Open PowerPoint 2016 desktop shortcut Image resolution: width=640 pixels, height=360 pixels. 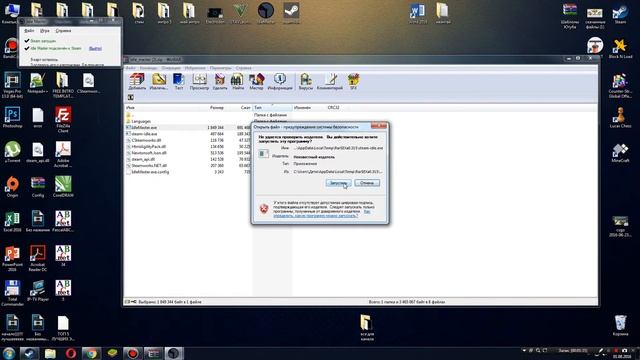[12, 258]
